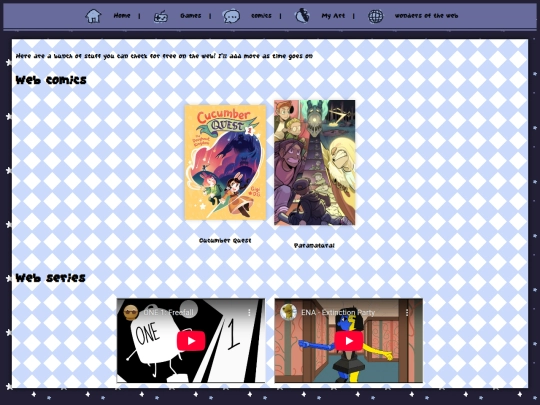Open more options on ENA video
The width and height of the screenshot is (540, 405).
click(x=407, y=312)
